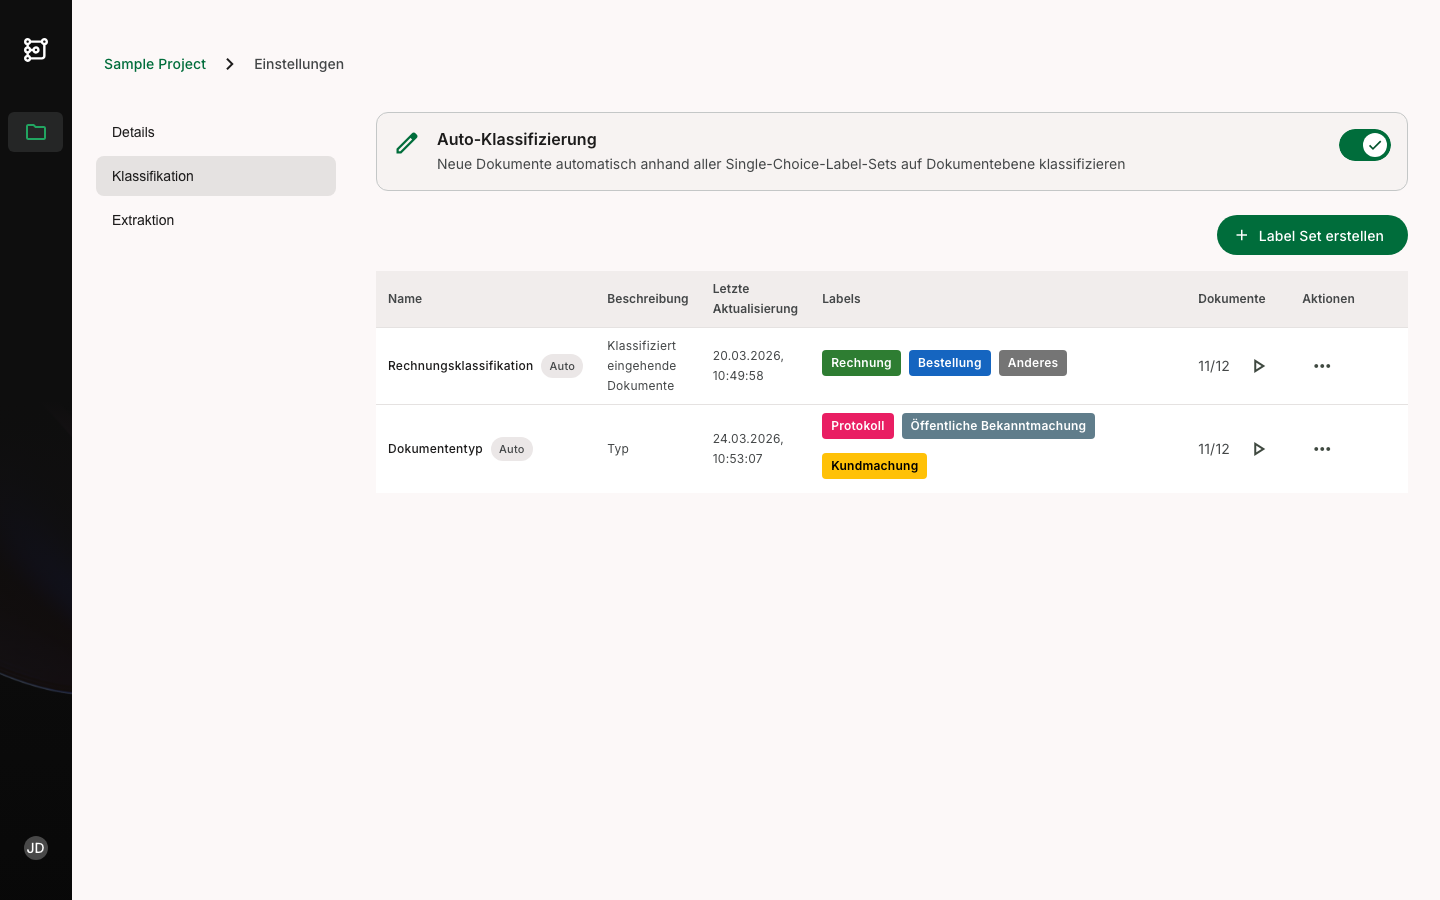The image size is (1440, 900).
Task: Open the Details settings tab
Action: (133, 132)
